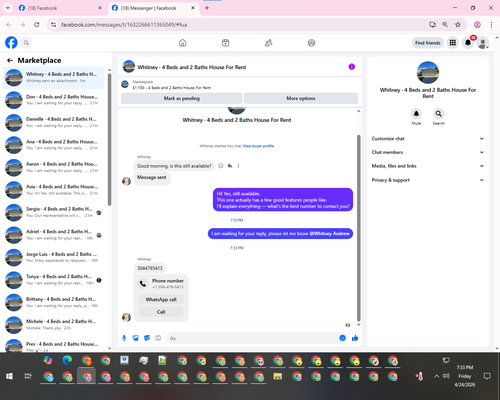Open Ana's conversation in the list

(x=53, y=145)
